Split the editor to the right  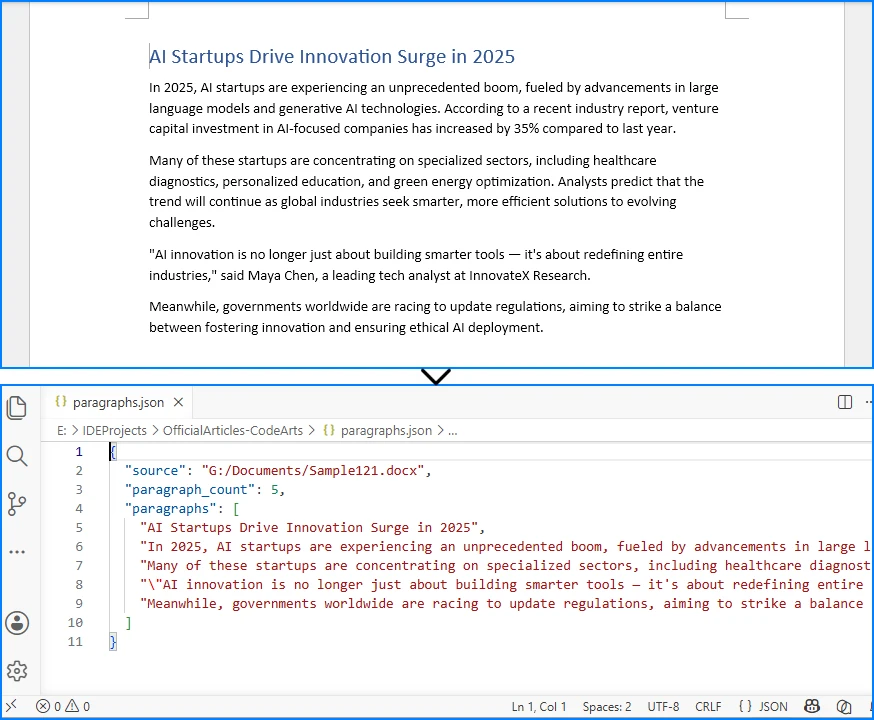pos(845,402)
